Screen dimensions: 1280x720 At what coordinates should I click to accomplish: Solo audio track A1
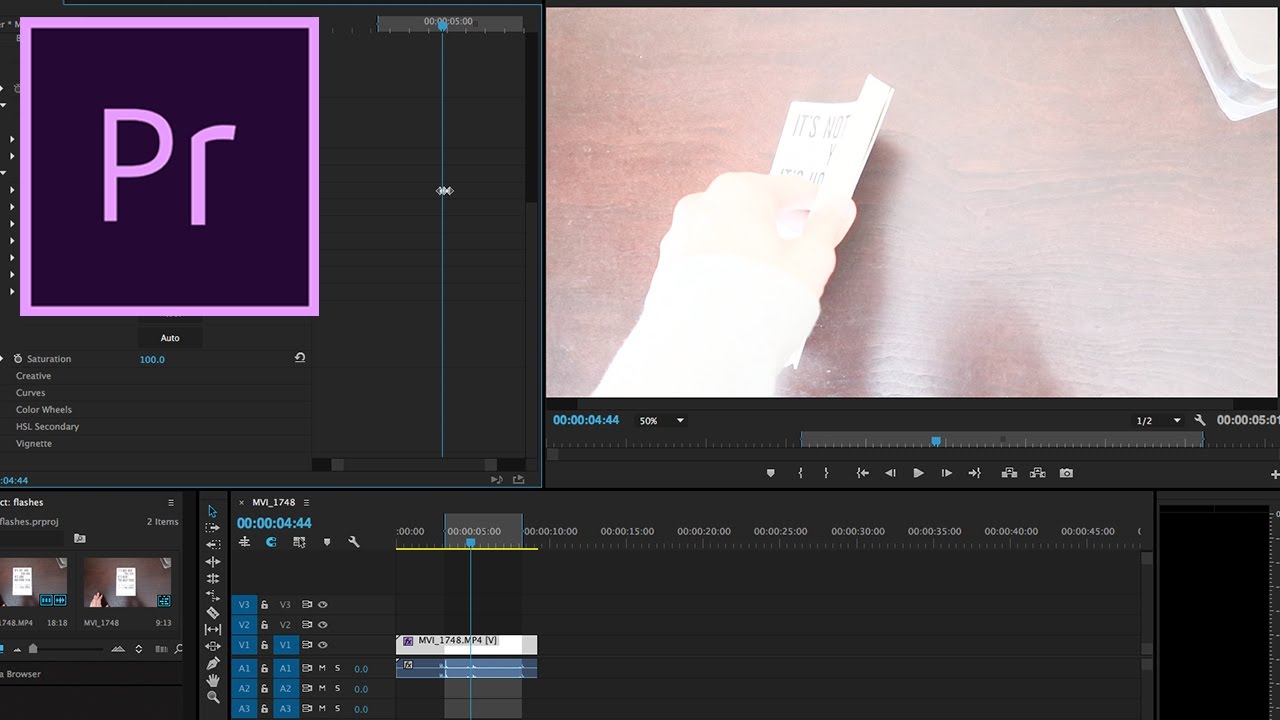[337, 668]
